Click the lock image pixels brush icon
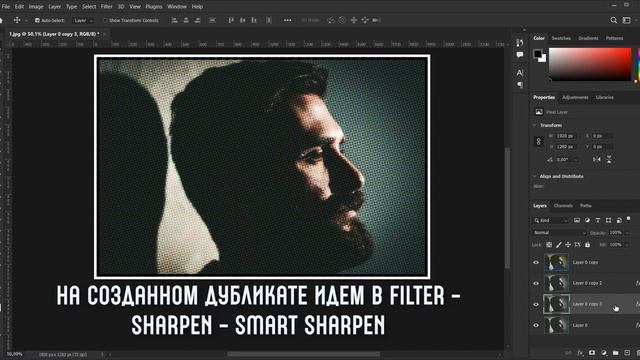 coord(558,245)
